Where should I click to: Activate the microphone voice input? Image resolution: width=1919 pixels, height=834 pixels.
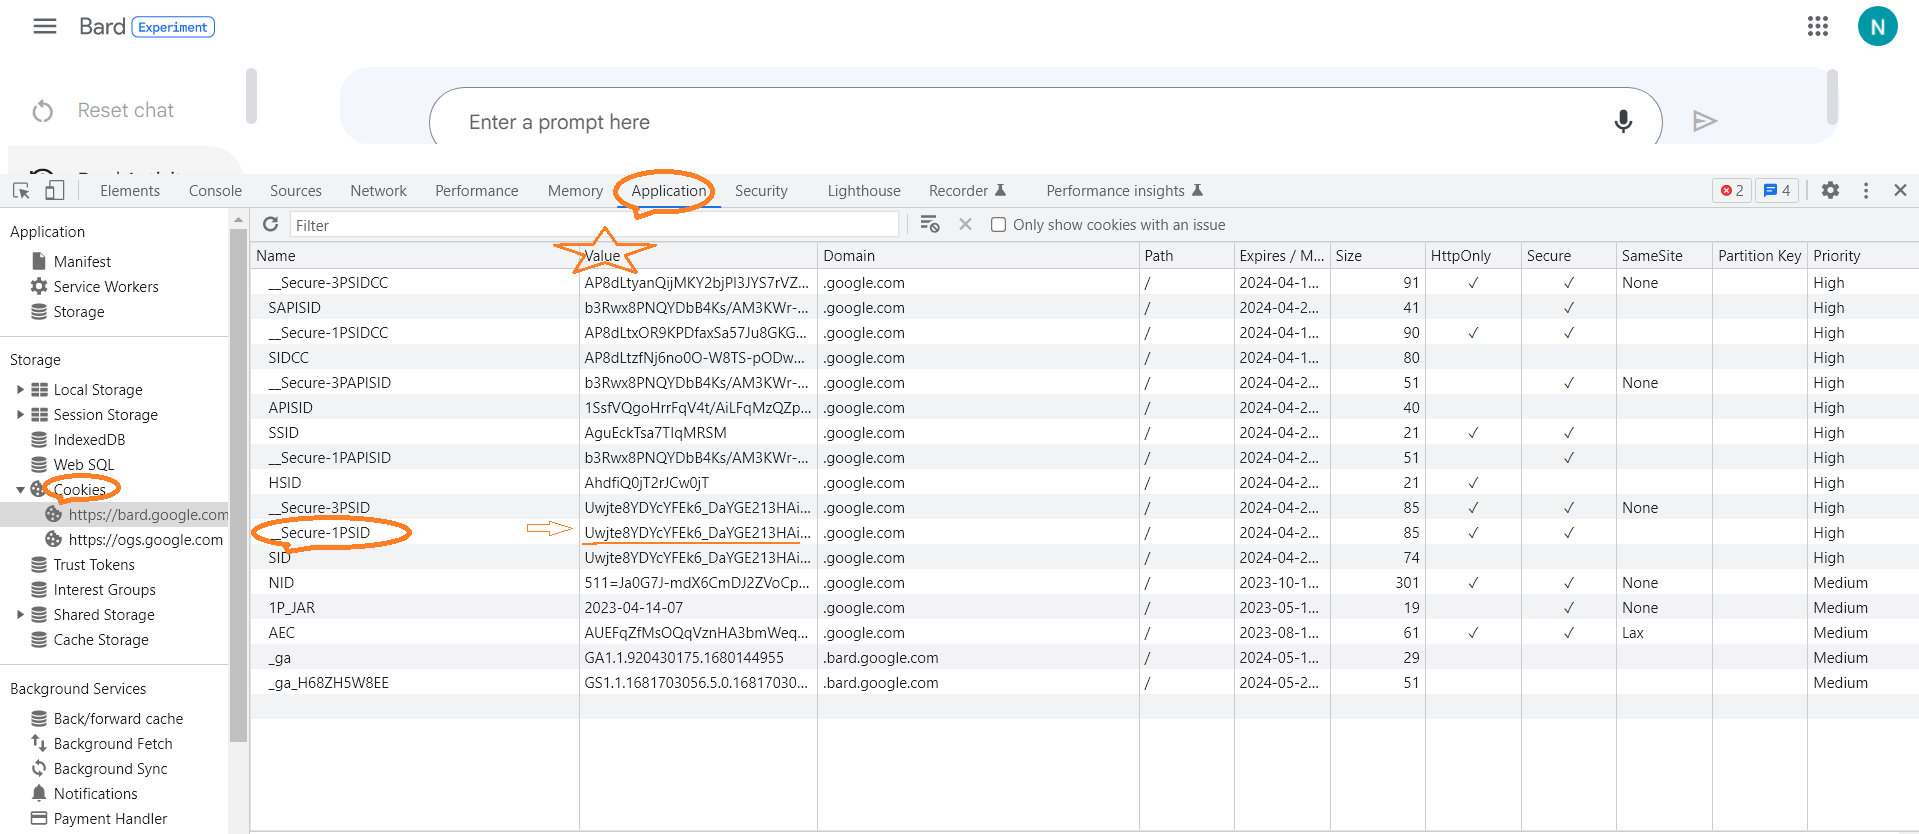point(1623,121)
